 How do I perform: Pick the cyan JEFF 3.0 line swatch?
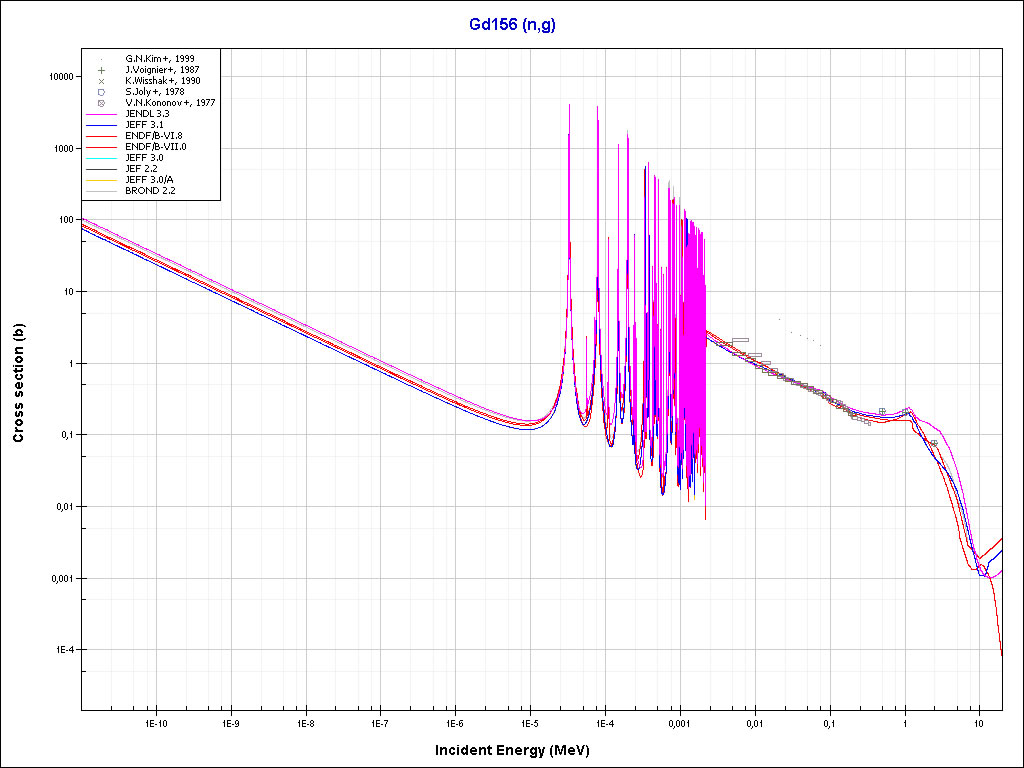[102, 158]
